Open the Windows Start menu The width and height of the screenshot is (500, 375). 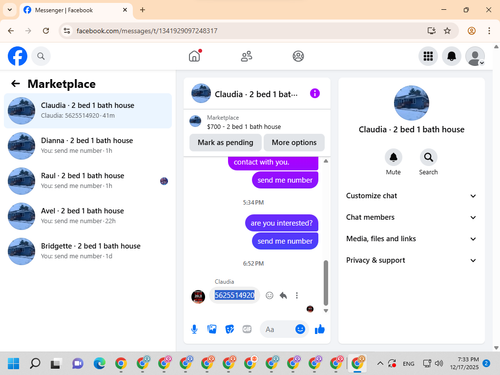pyautogui.click(x=13, y=363)
